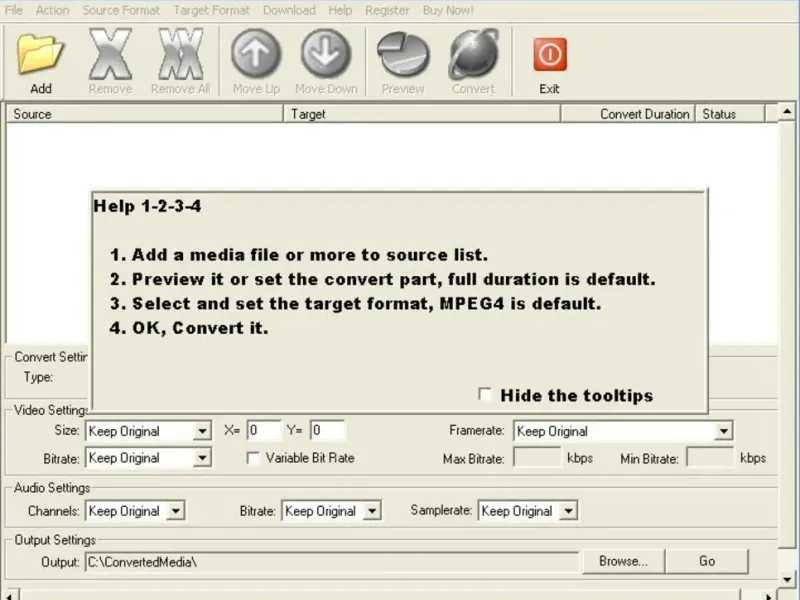The width and height of the screenshot is (800, 600).
Task: Check the Hide the tooltips box
Action: pos(485,394)
